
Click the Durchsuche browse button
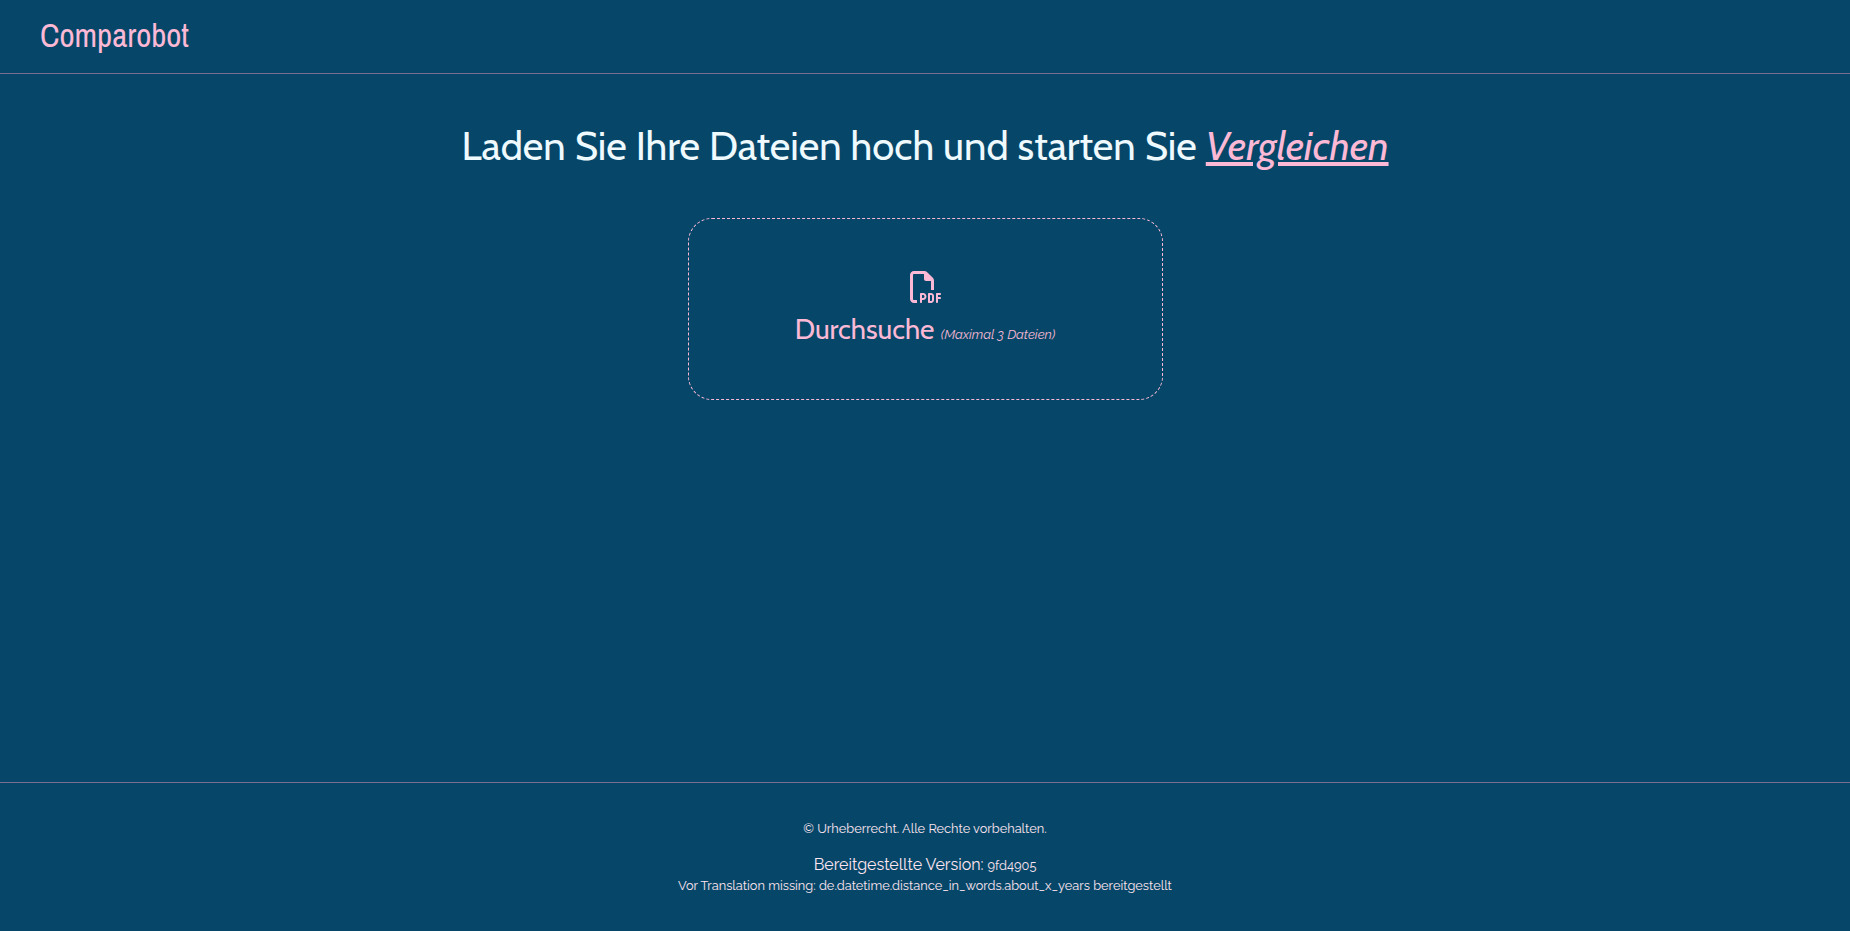point(864,329)
